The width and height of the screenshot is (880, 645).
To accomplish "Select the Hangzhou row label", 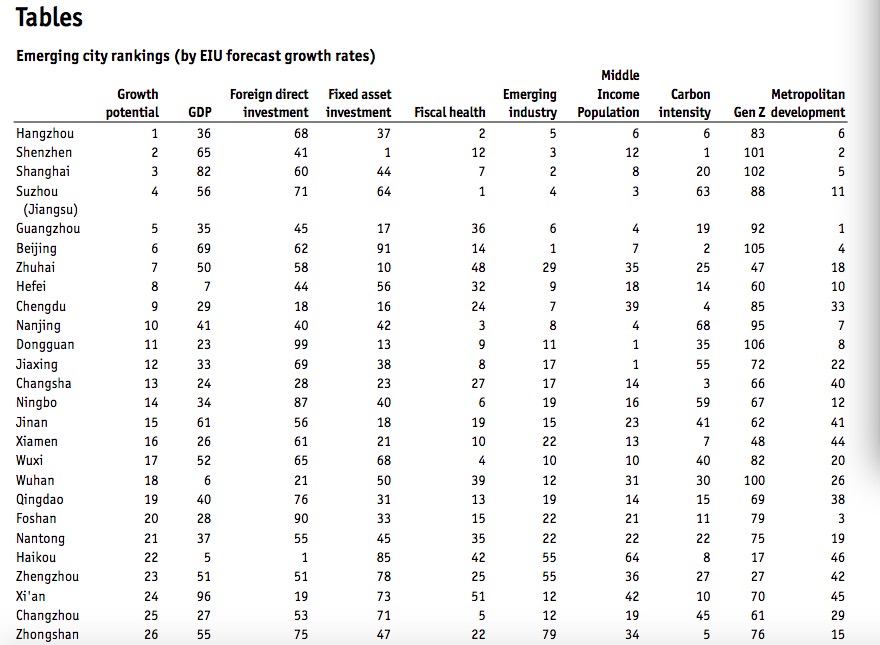I will click(x=45, y=133).
